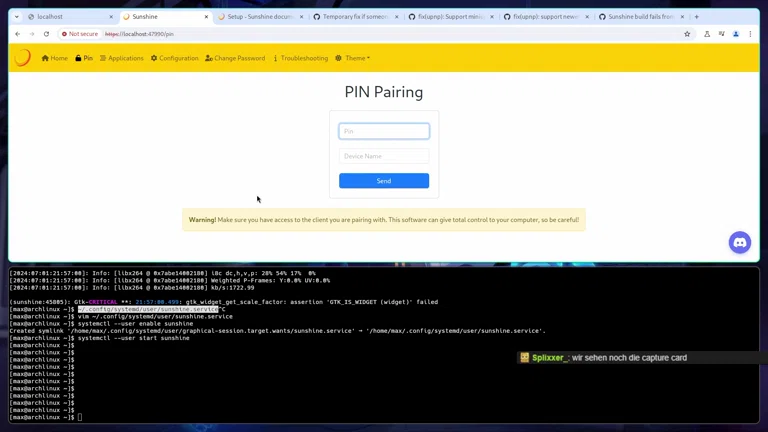Screen dimensions: 768x432
Task: Close the active Sunshine tab
Action: 206,17
